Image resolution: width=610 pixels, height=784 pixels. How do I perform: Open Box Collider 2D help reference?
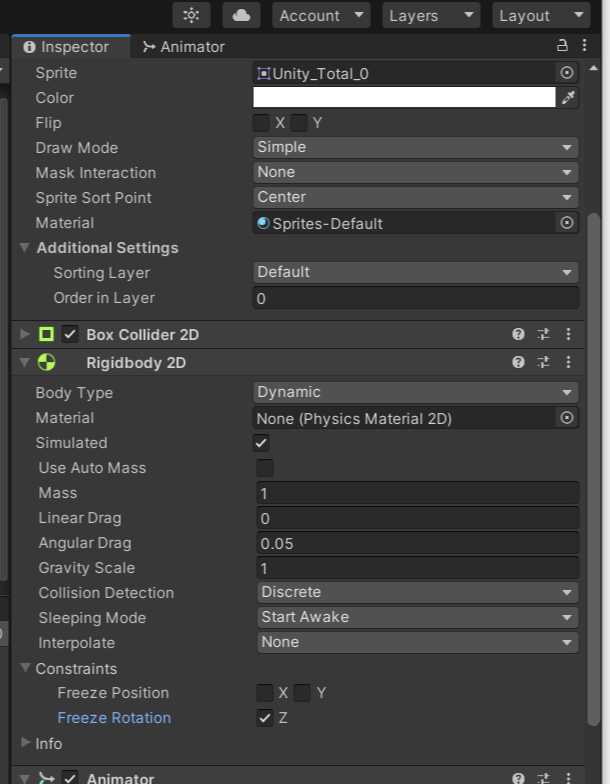518,334
